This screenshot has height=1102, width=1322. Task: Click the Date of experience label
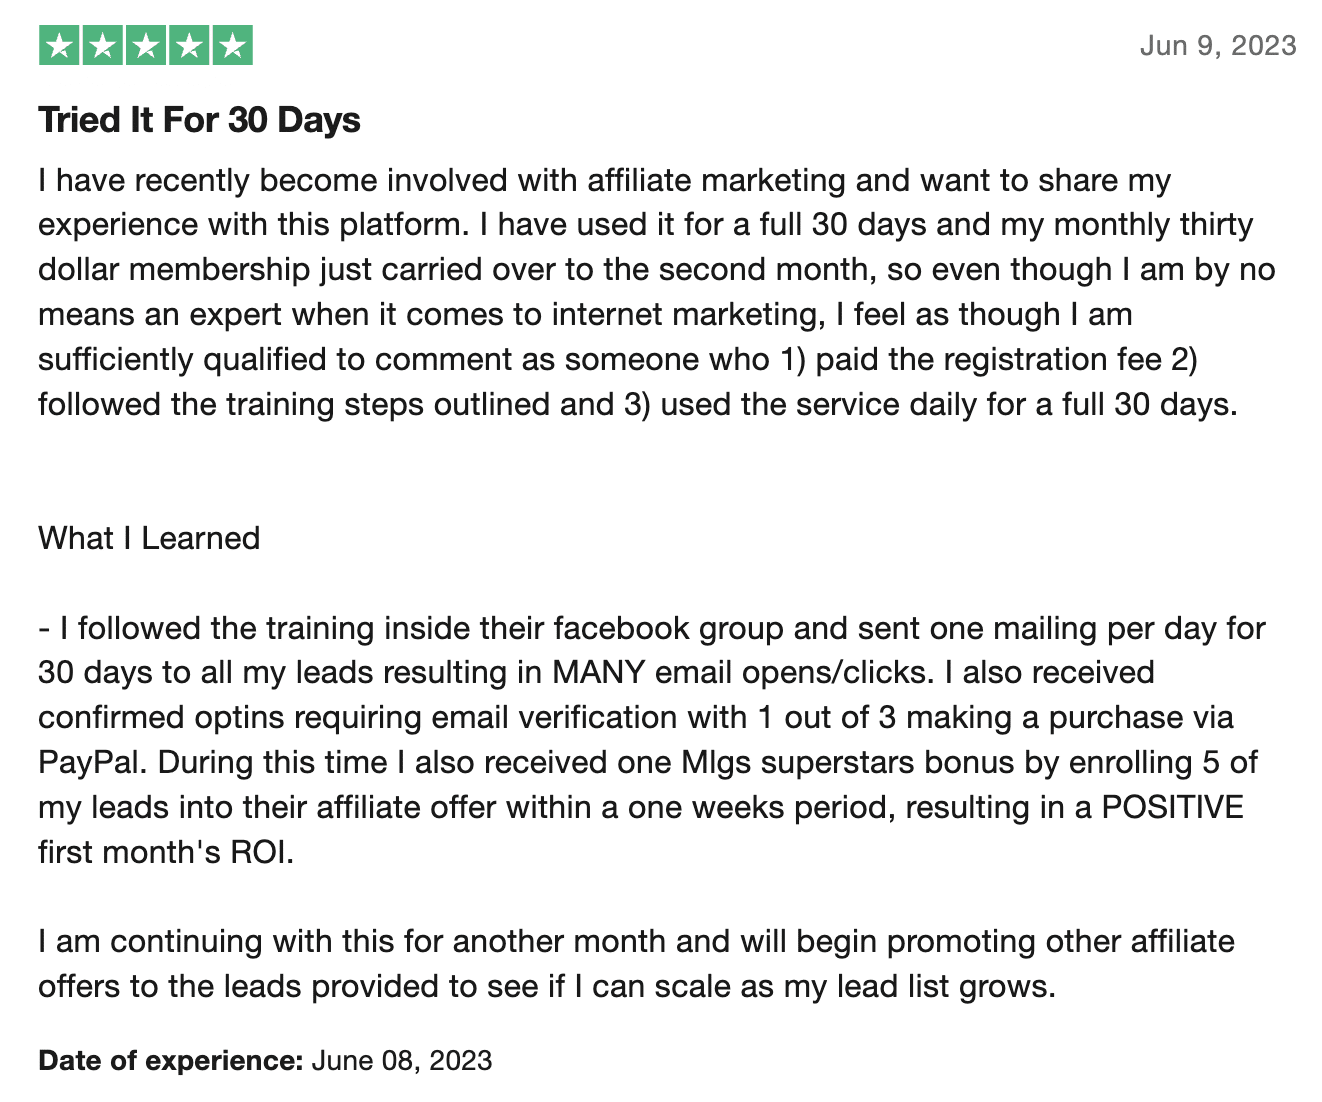point(170,1060)
